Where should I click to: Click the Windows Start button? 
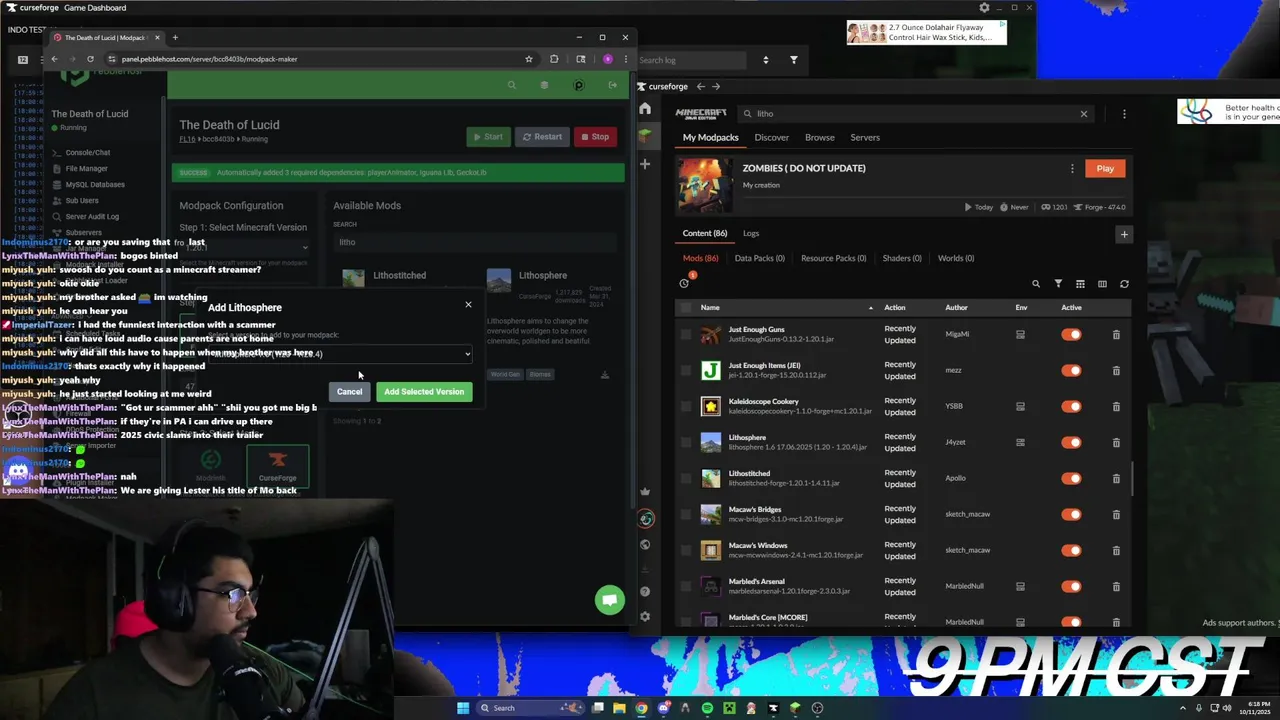462,708
